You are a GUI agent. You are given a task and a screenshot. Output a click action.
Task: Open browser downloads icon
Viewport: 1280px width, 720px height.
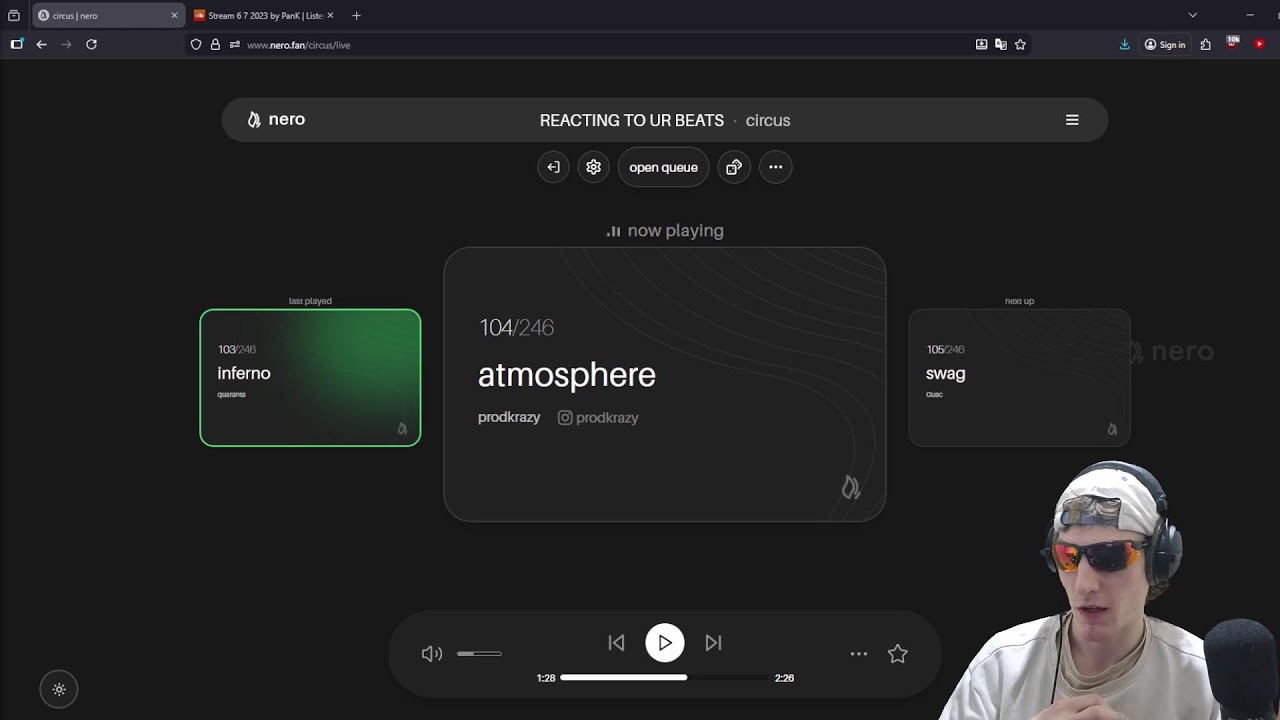(x=1125, y=44)
